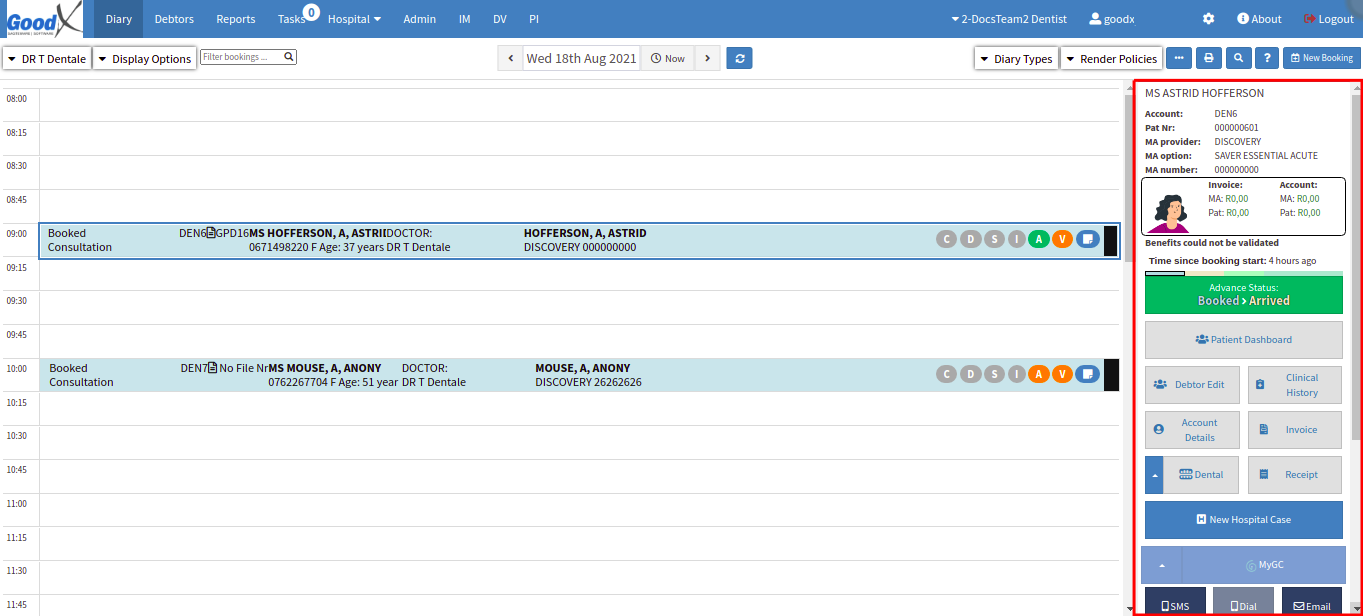The image size is (1363, 616).
Task: Go to previous day with left arrow
Action: click(x=510, y=59)
